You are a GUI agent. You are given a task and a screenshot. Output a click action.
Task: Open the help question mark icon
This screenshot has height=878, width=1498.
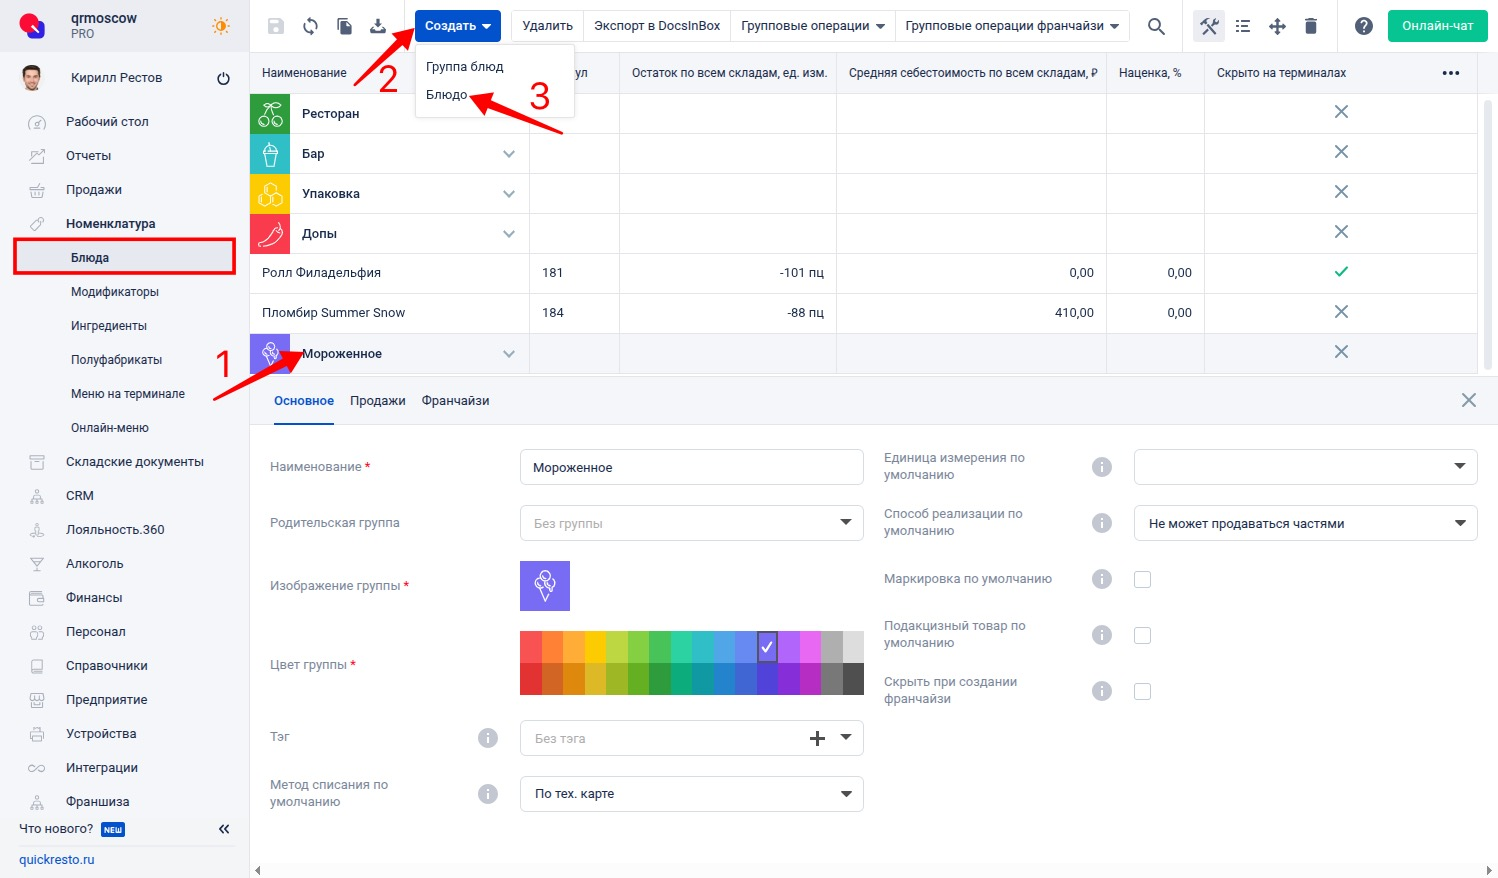[1363, 26]
